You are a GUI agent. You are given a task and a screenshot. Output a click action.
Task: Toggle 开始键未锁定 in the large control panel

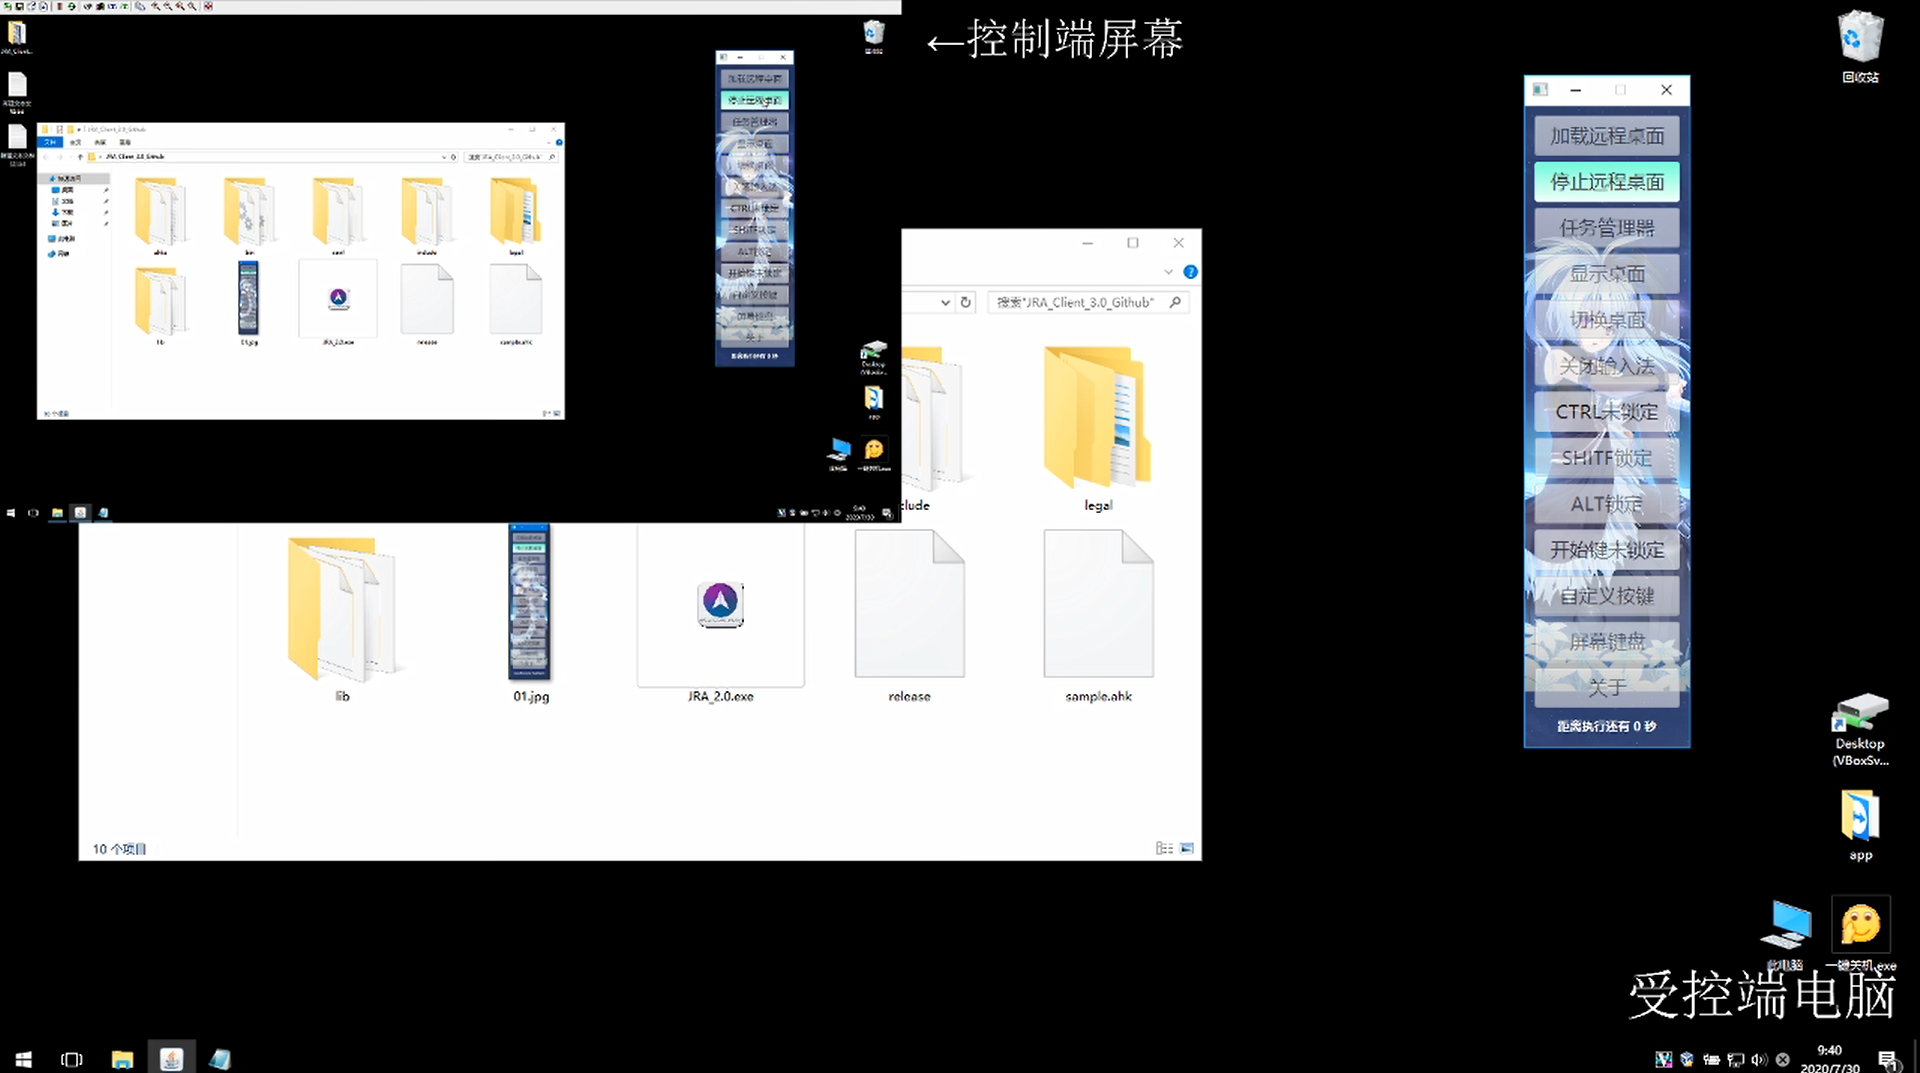[1606, 550]
